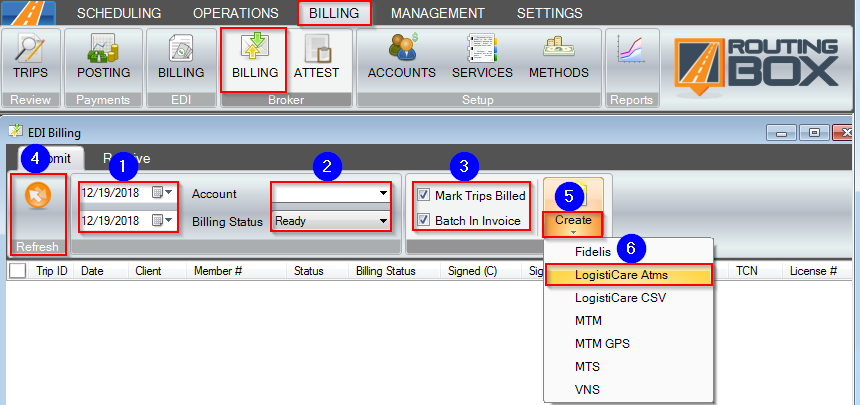Expand the Billing Status dropdown showing Ready
Screen dimensions: 860x405
(x=382, y=221)
